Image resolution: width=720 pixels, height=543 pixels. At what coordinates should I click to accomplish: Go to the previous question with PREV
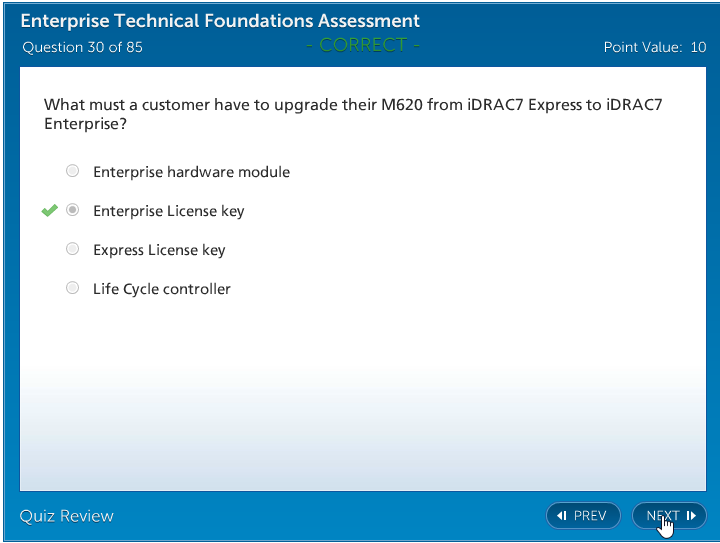[x=583, y=516]
